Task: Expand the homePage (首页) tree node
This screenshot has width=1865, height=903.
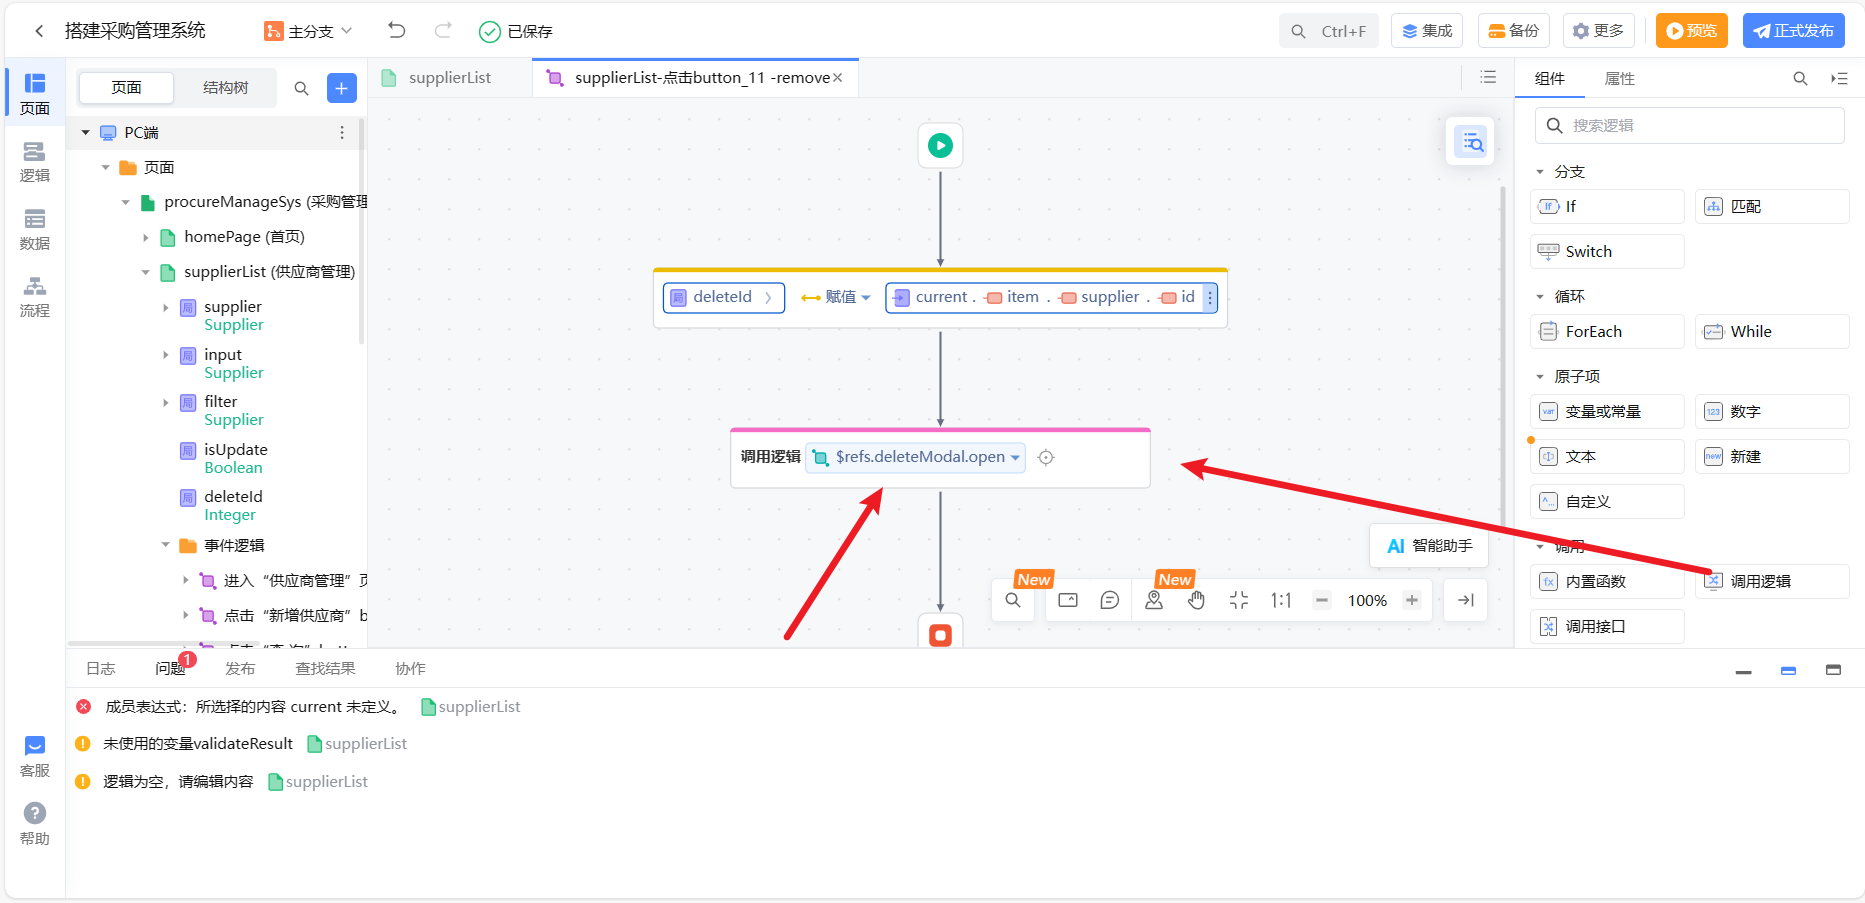Action: tap(146, 237)
